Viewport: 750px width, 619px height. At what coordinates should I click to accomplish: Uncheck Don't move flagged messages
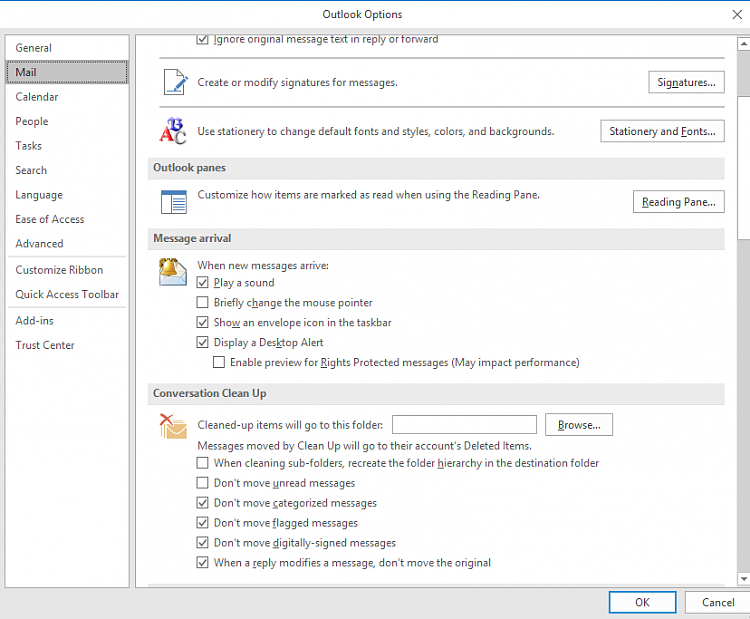point(202,523)
